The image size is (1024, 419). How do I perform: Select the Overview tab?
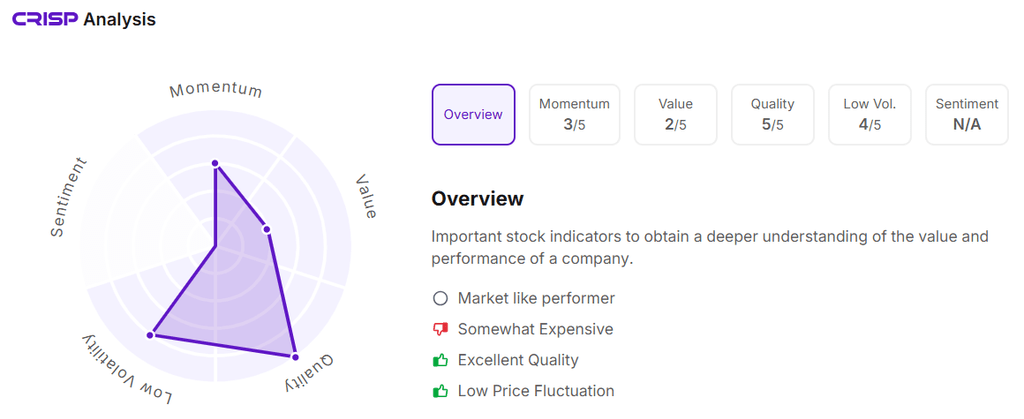(x=473, y=114)
